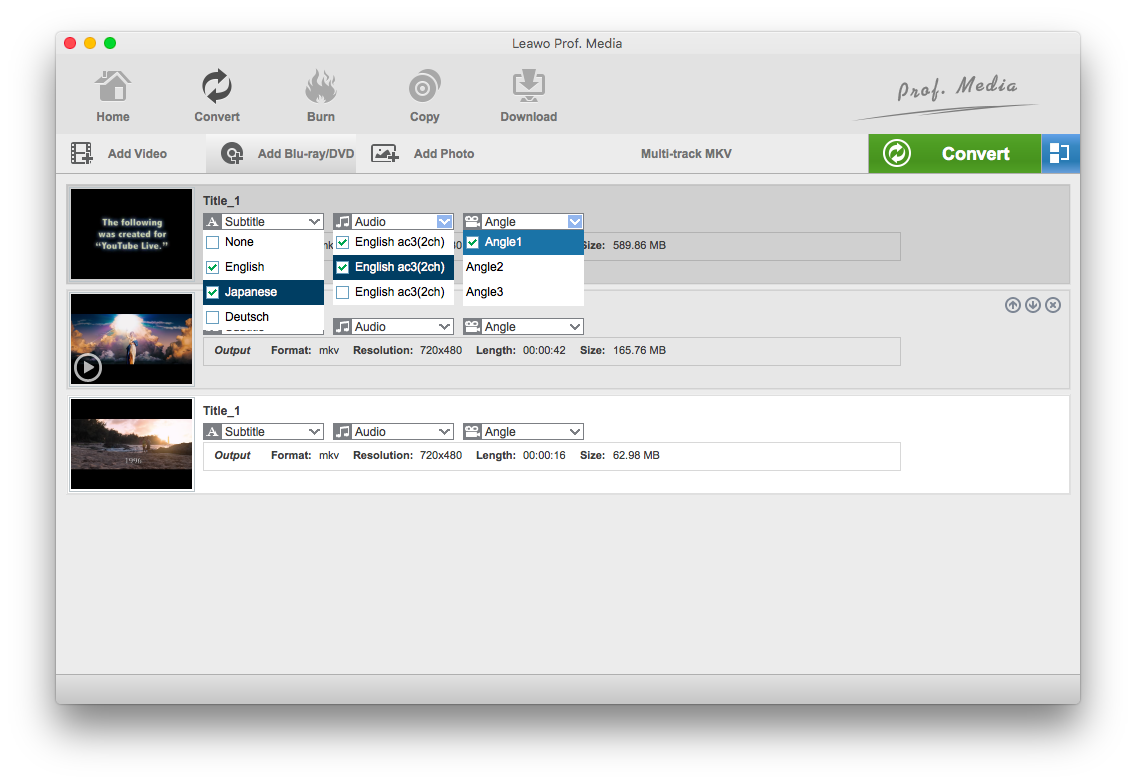Click the Add Video film icon
The width and height of the screenshot is (1136, 784).
pos(81,154)
